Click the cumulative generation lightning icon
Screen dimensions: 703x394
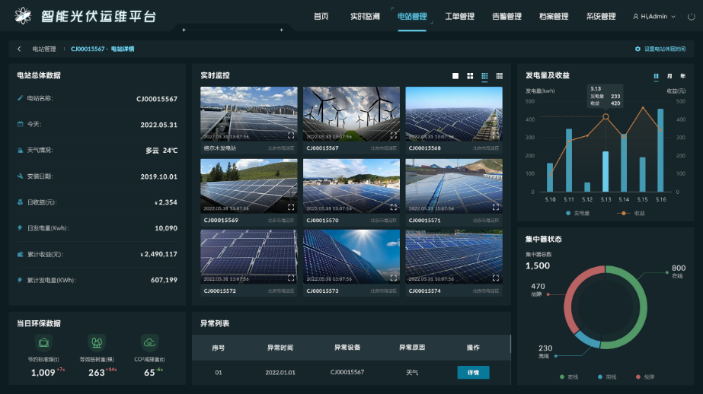coord(20,280)
